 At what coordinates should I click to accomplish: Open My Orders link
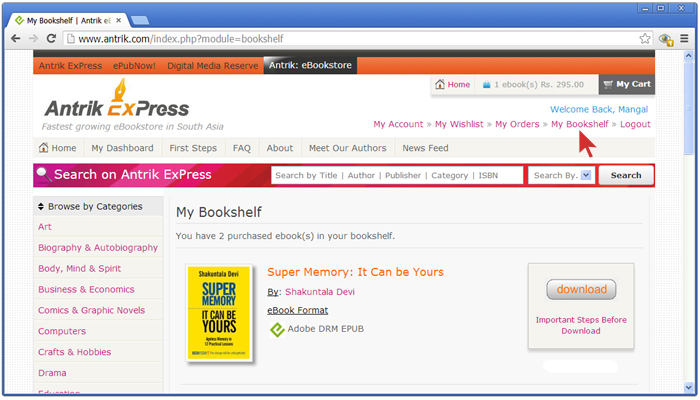coord(517,124)
